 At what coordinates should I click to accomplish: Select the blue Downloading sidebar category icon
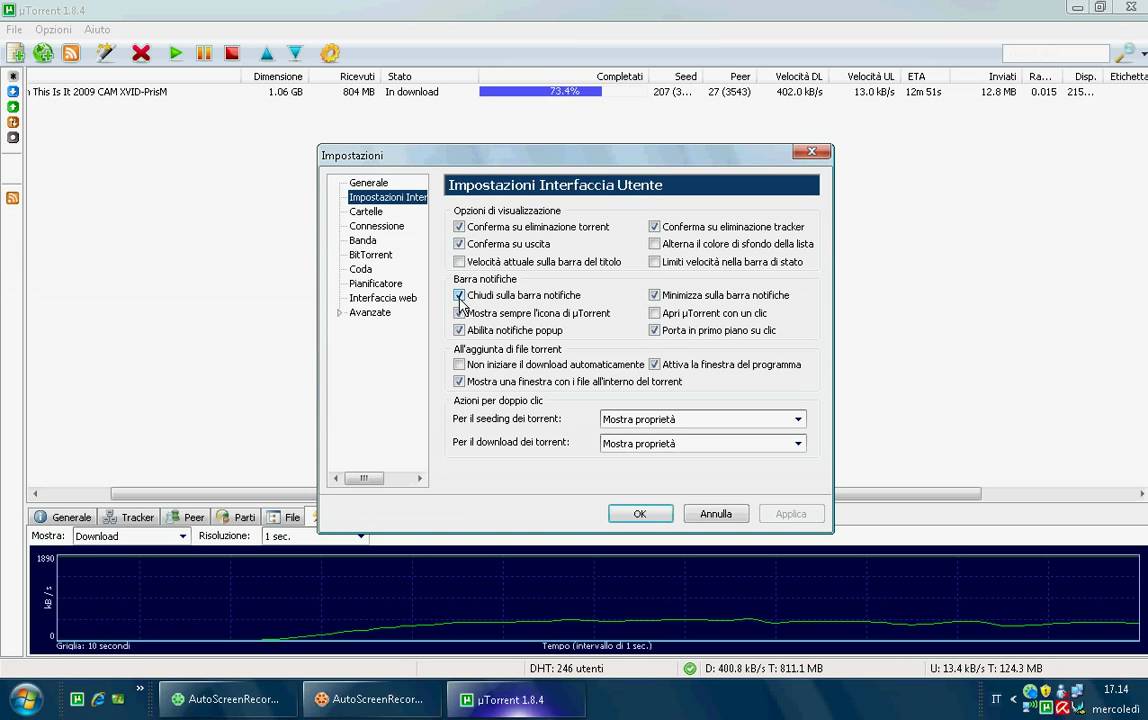coord(13,92)
